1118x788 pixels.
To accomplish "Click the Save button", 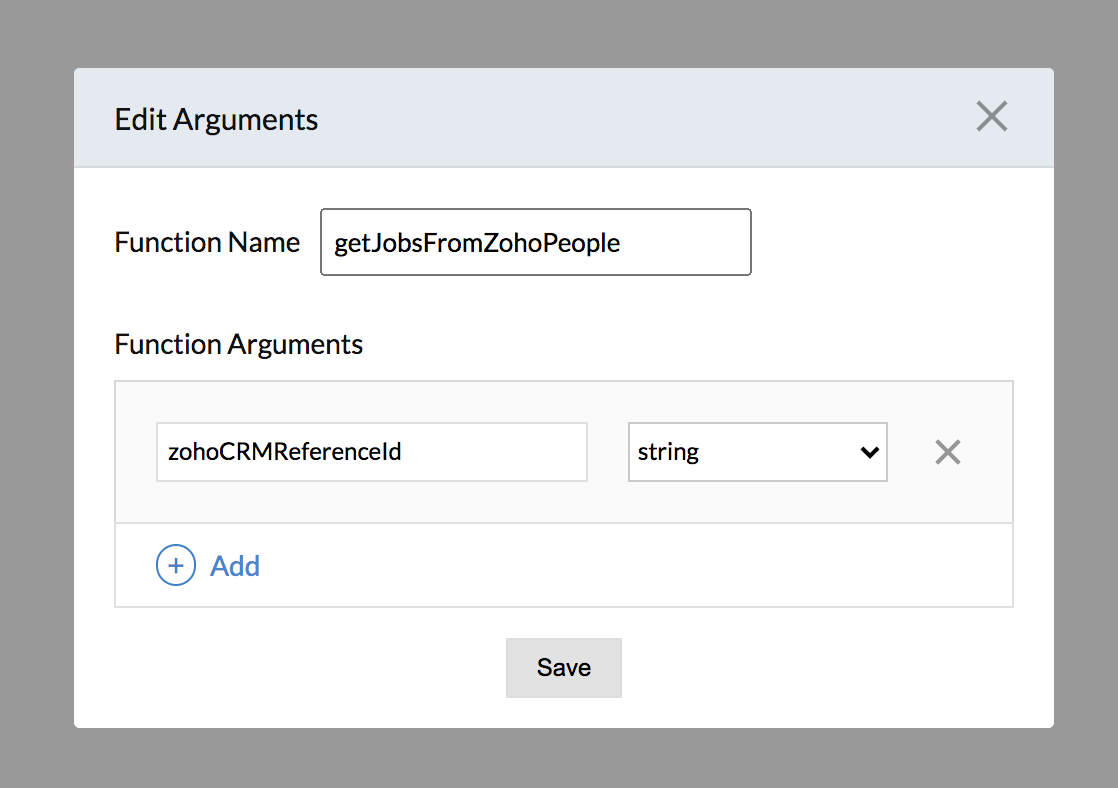I will (563, 667).
